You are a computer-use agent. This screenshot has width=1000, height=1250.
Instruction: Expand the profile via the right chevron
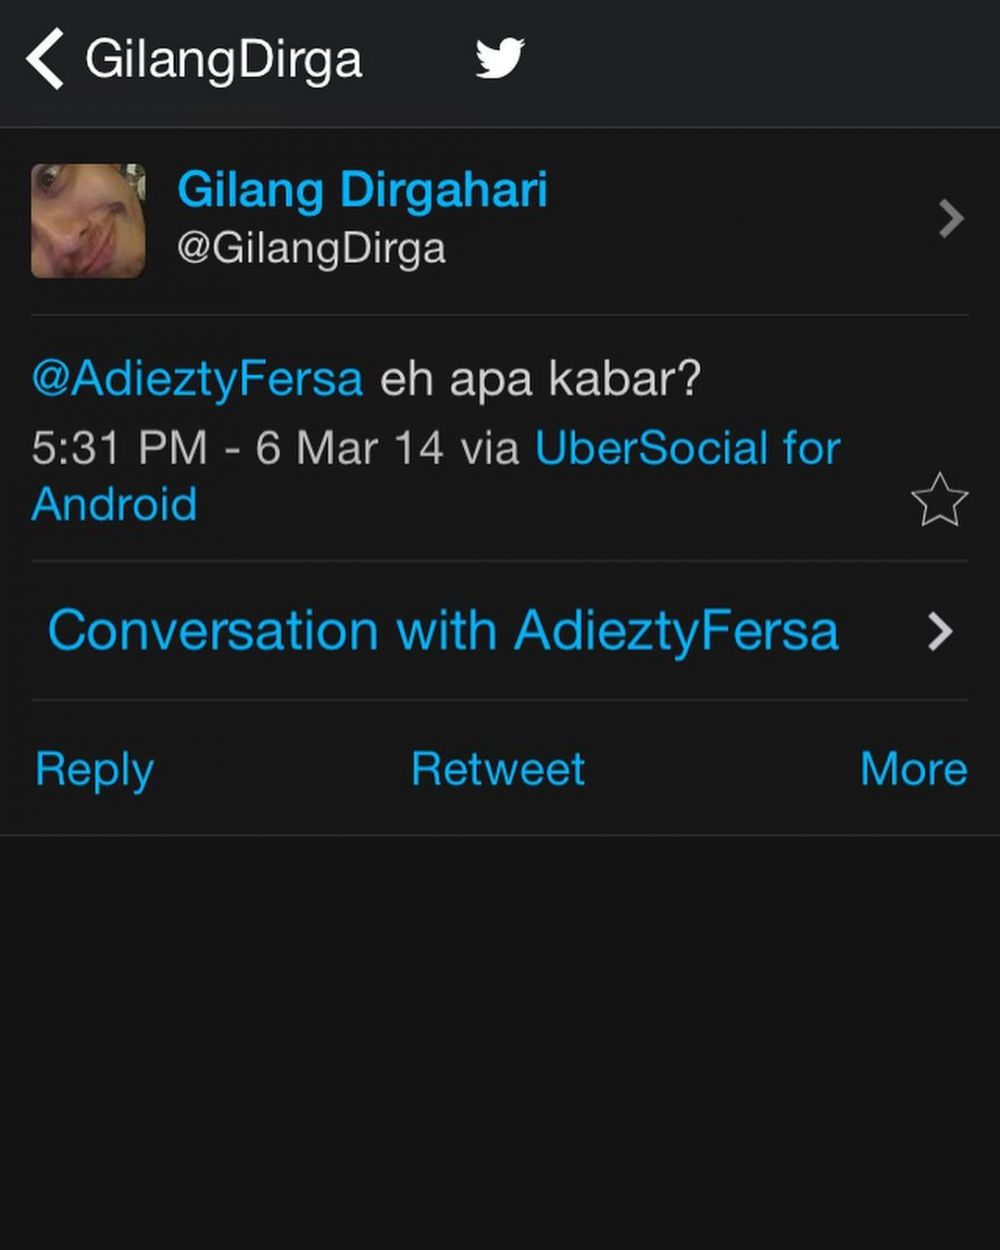pyautogui.click(x=946, y=220)
